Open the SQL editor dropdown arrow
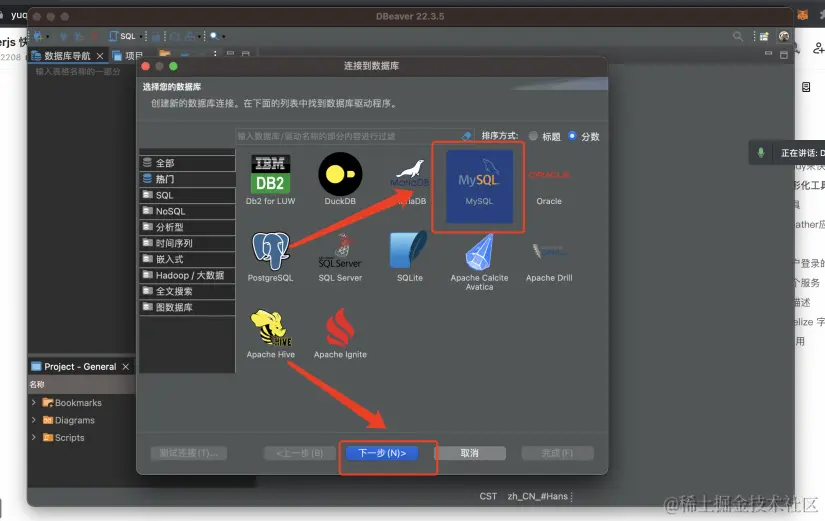The image size is (825, 521). [x=140, y=36]
